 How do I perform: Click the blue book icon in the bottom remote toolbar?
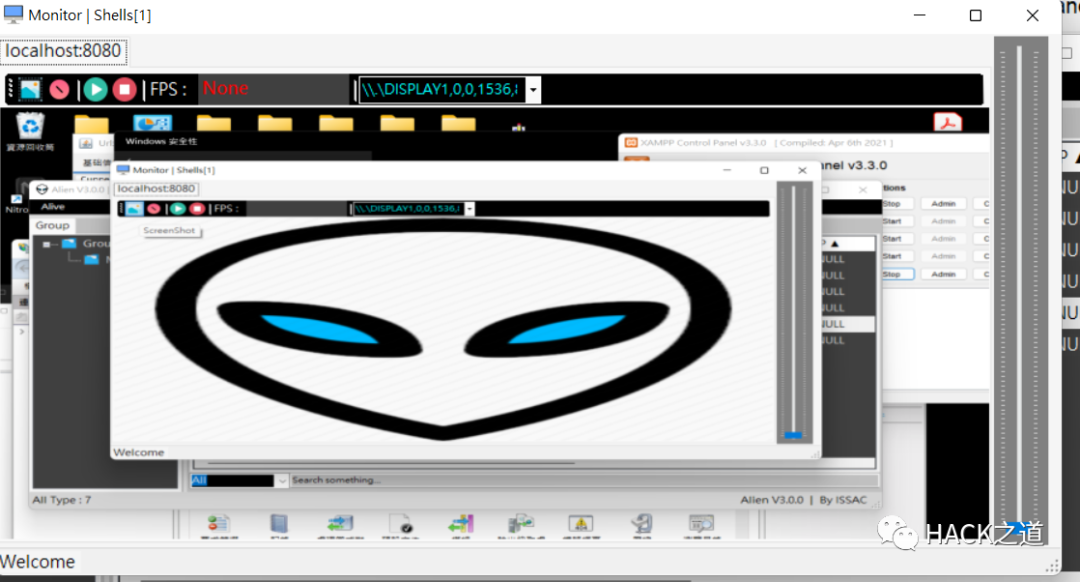(279, 525)
